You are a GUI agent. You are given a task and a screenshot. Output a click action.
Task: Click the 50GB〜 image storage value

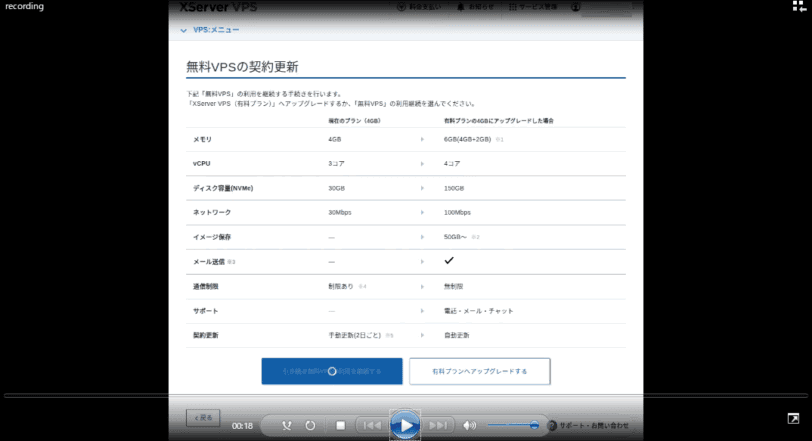point(455,237)
